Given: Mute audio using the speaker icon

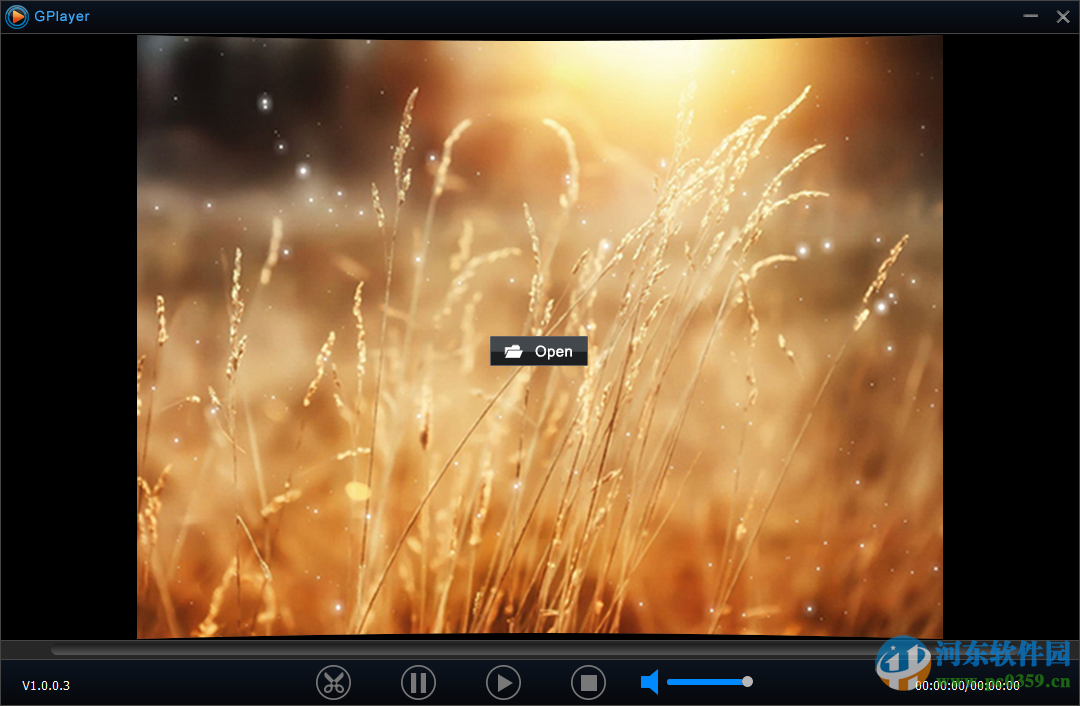Looking at the screenshot, I should tap(649, 682).
